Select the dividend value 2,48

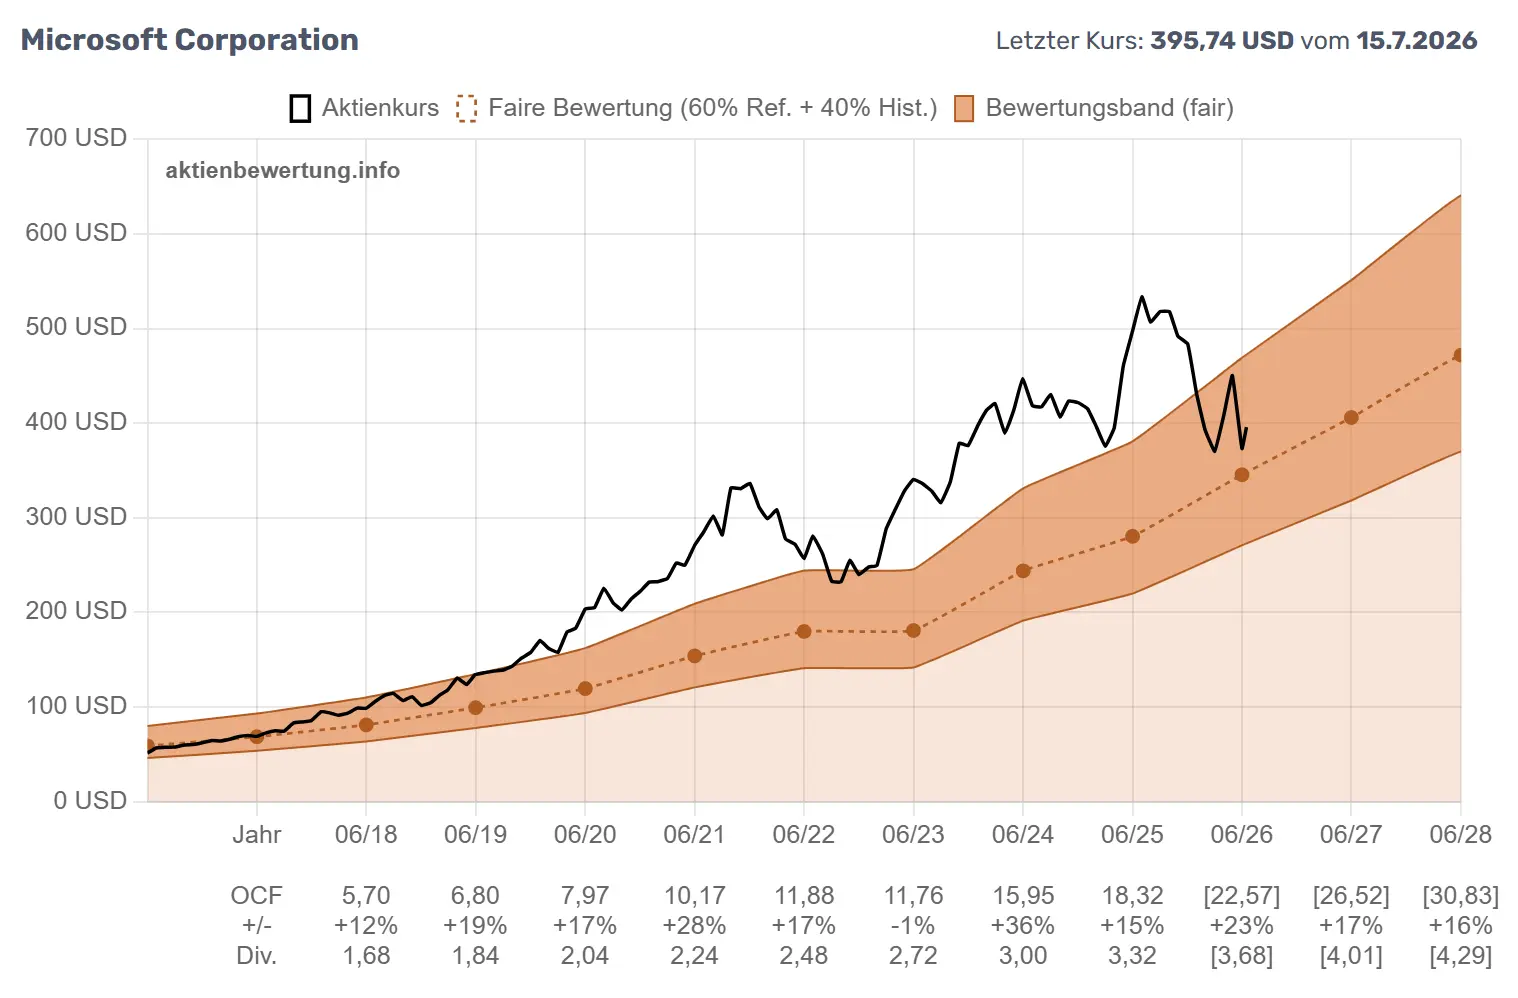pos(804,956)
